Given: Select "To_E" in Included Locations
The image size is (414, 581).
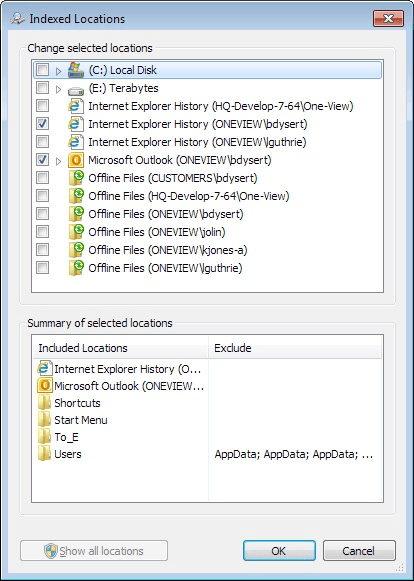Looking at the screenshot, I should point(66,437).
